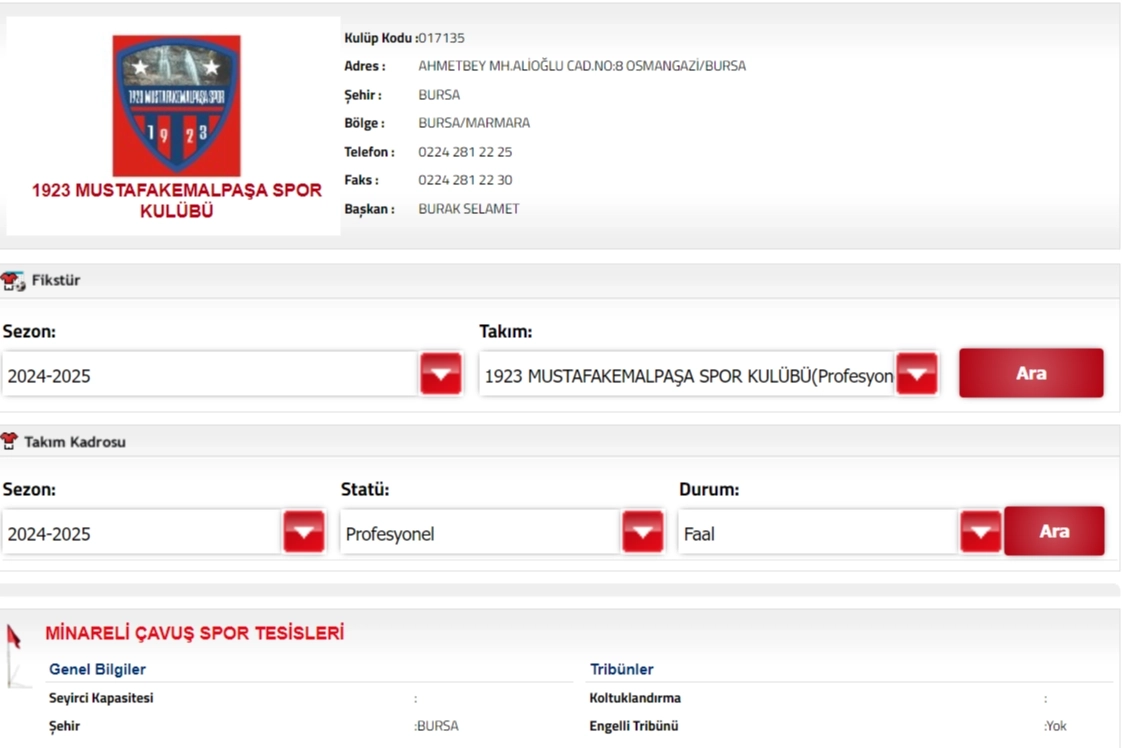Click the president name BURAK SELAMET
Viewport: 1122px width, 748px height.
click(x=468, y=209)
